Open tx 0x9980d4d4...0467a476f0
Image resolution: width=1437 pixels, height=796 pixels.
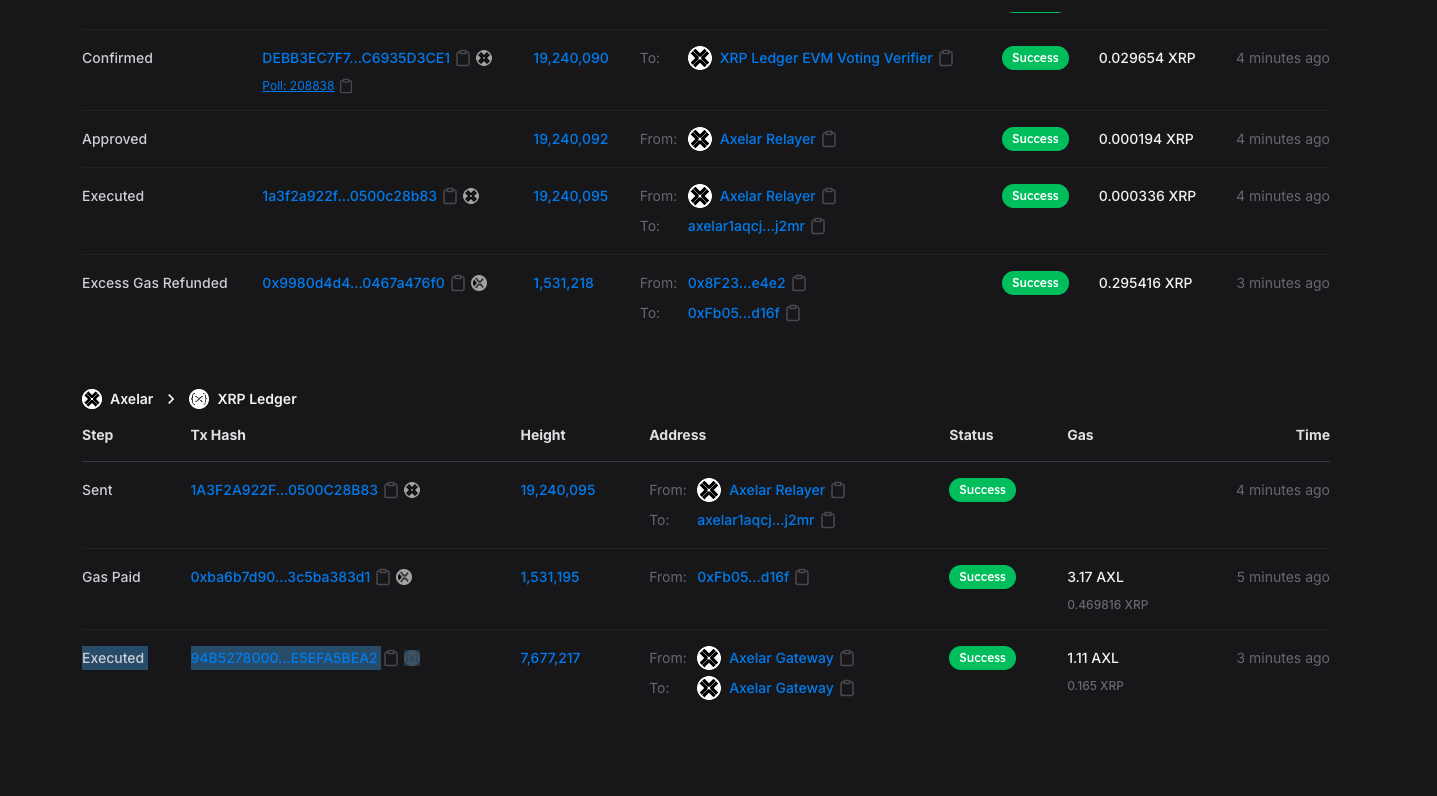tap(353, 283)
